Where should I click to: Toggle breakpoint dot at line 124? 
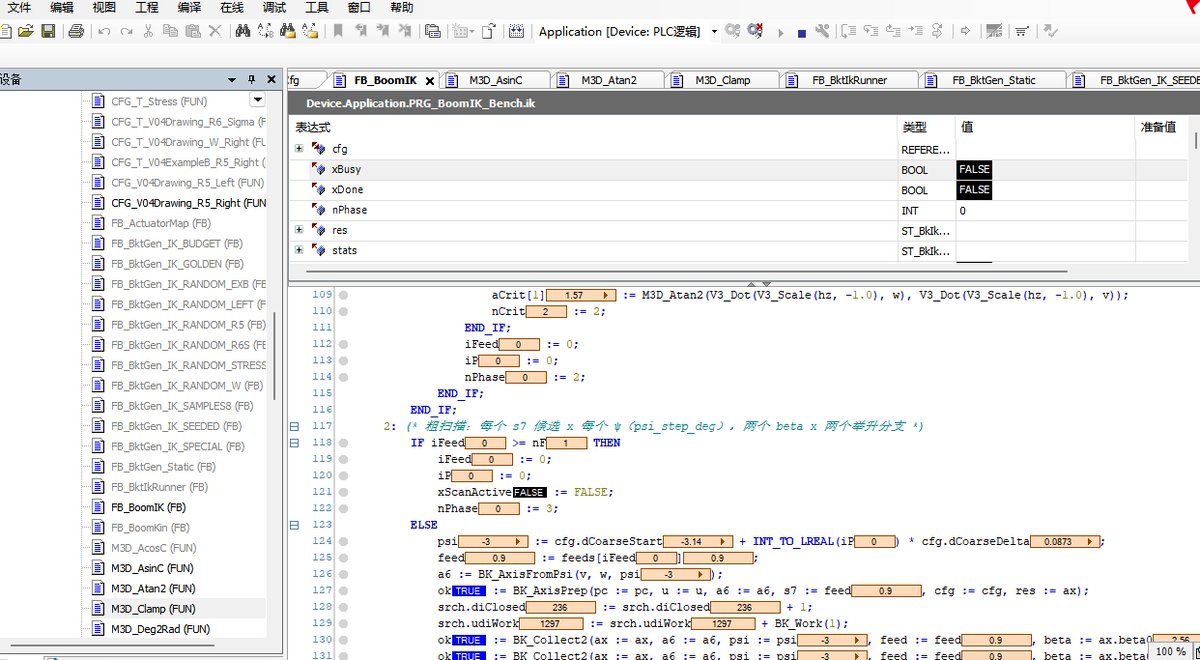tap(343, 541)
